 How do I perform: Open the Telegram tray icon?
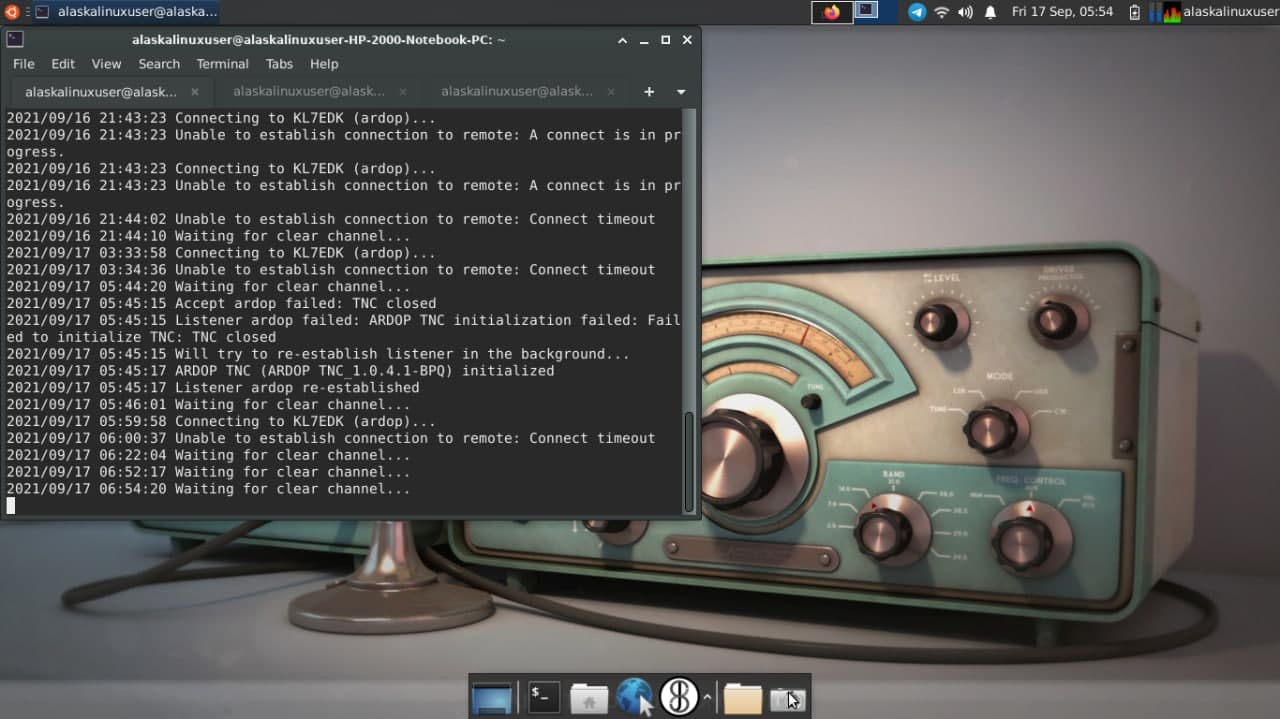(x=916, y=12)
